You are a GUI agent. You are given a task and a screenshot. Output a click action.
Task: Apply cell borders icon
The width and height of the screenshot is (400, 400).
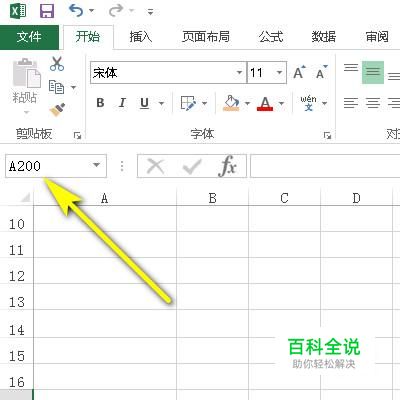(188, 103)
